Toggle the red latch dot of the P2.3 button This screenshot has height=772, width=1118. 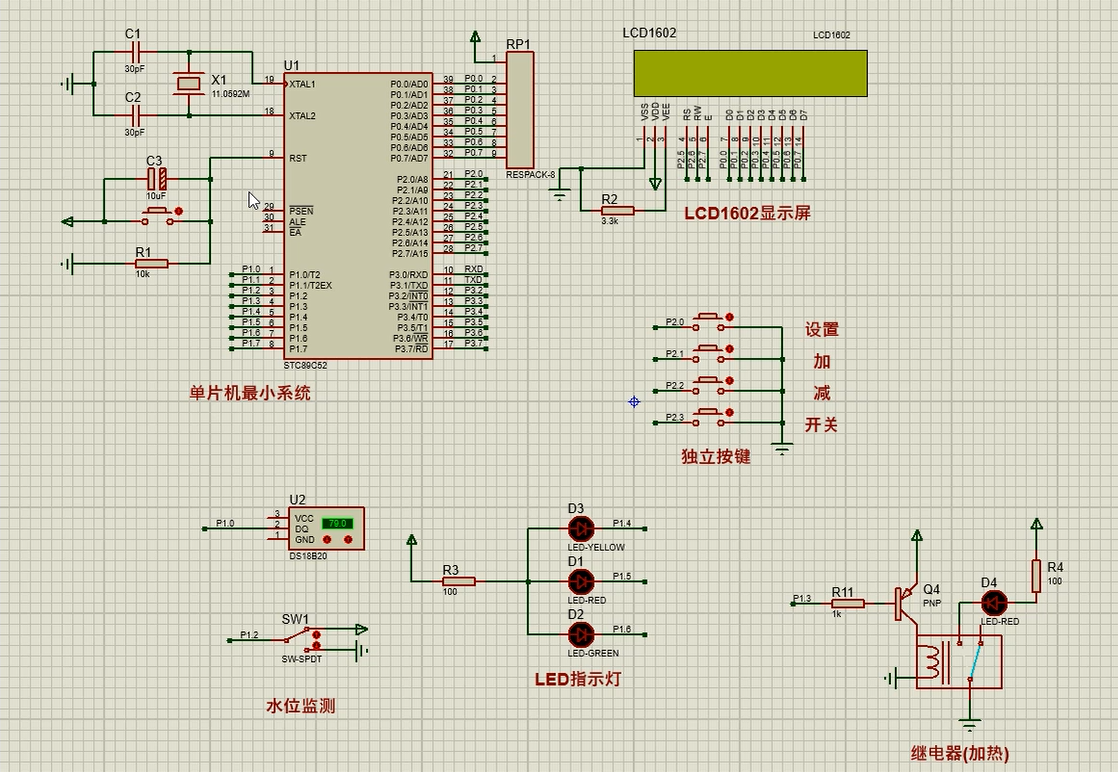729,413
